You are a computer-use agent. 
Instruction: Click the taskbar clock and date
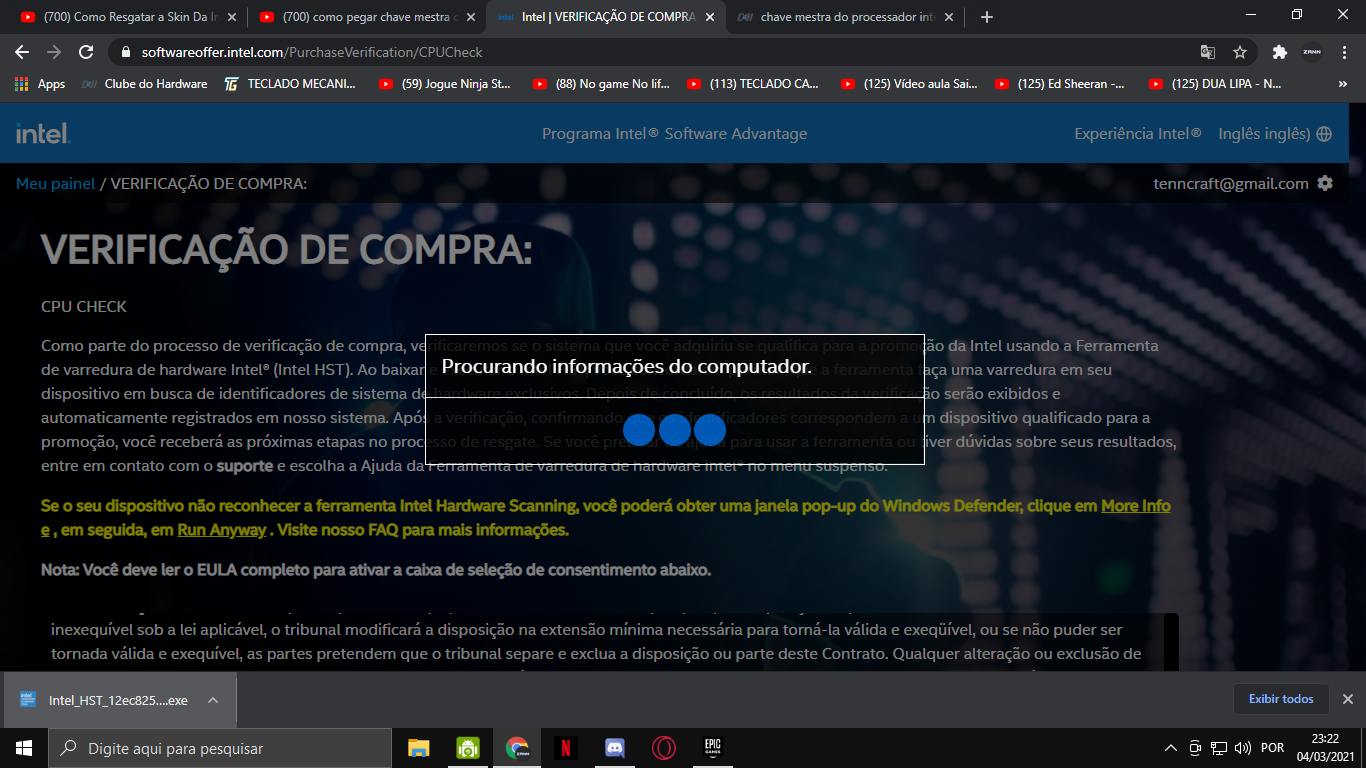point(1325,748)
